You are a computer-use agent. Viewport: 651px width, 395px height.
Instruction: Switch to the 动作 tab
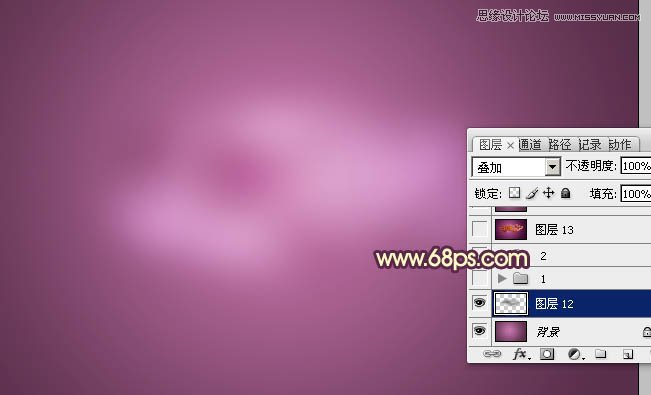tap(619, 145)
